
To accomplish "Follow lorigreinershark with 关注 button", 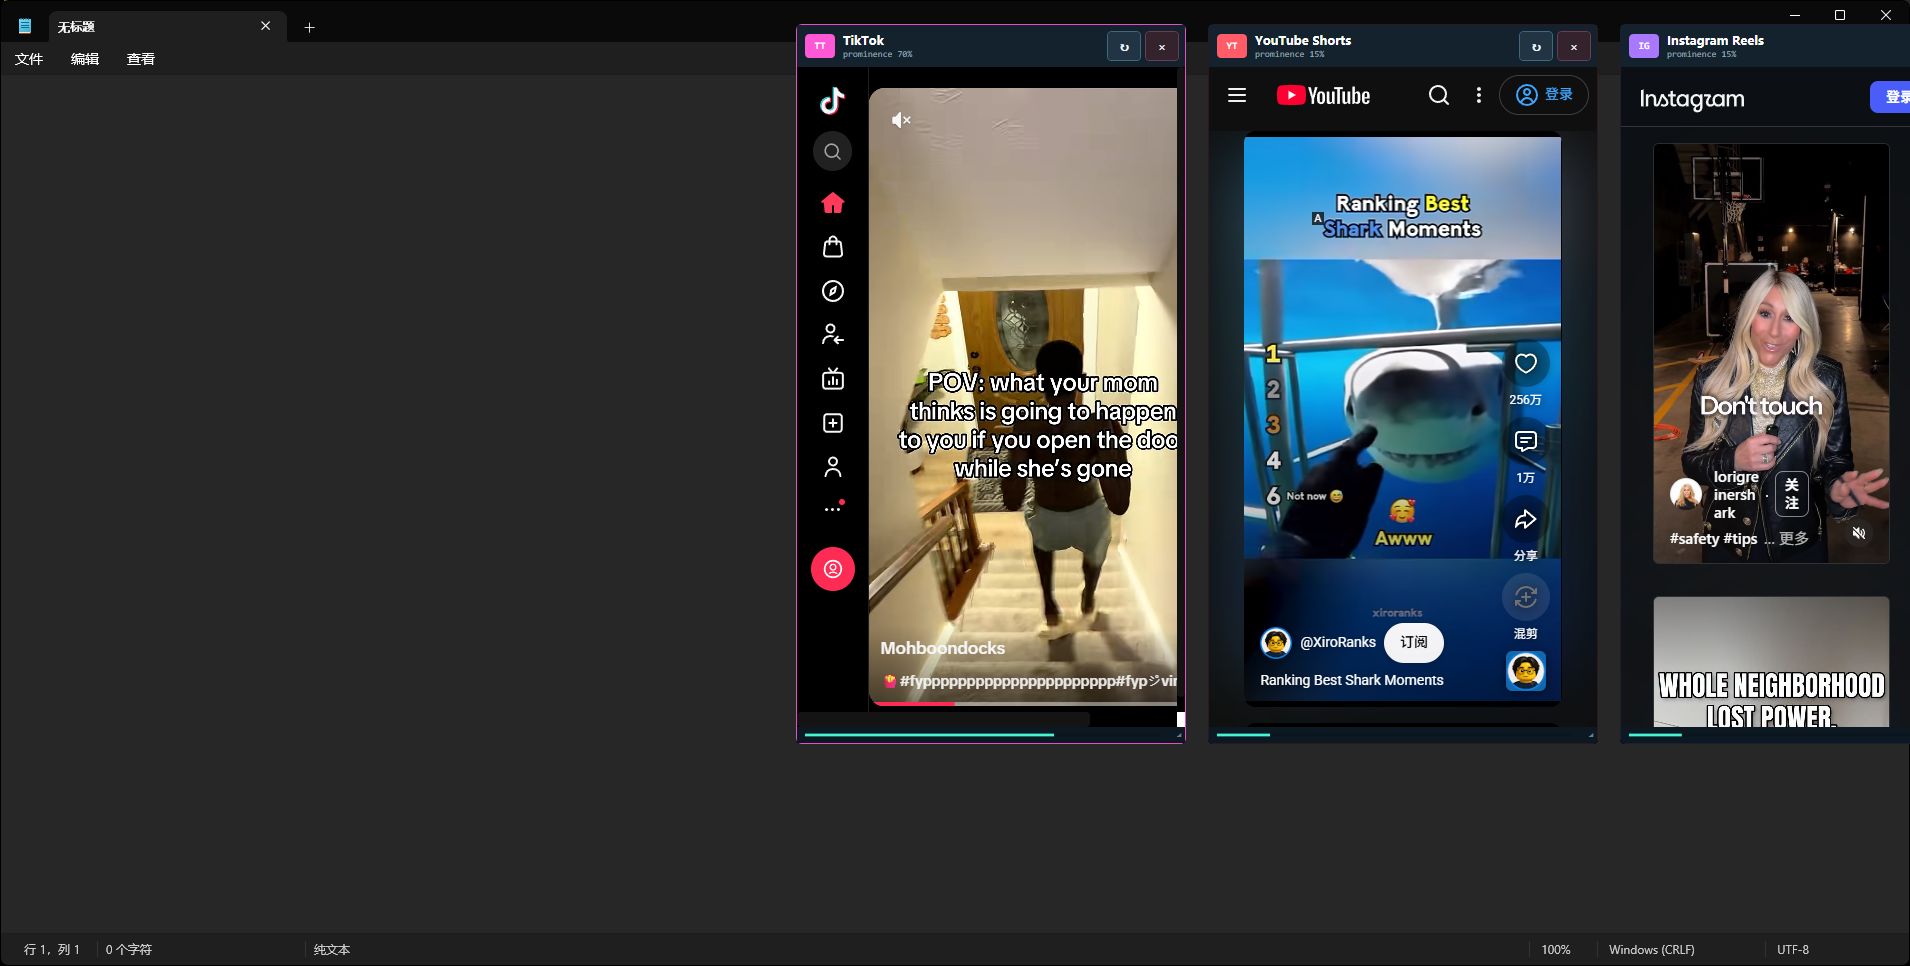I will point(1791,494).
